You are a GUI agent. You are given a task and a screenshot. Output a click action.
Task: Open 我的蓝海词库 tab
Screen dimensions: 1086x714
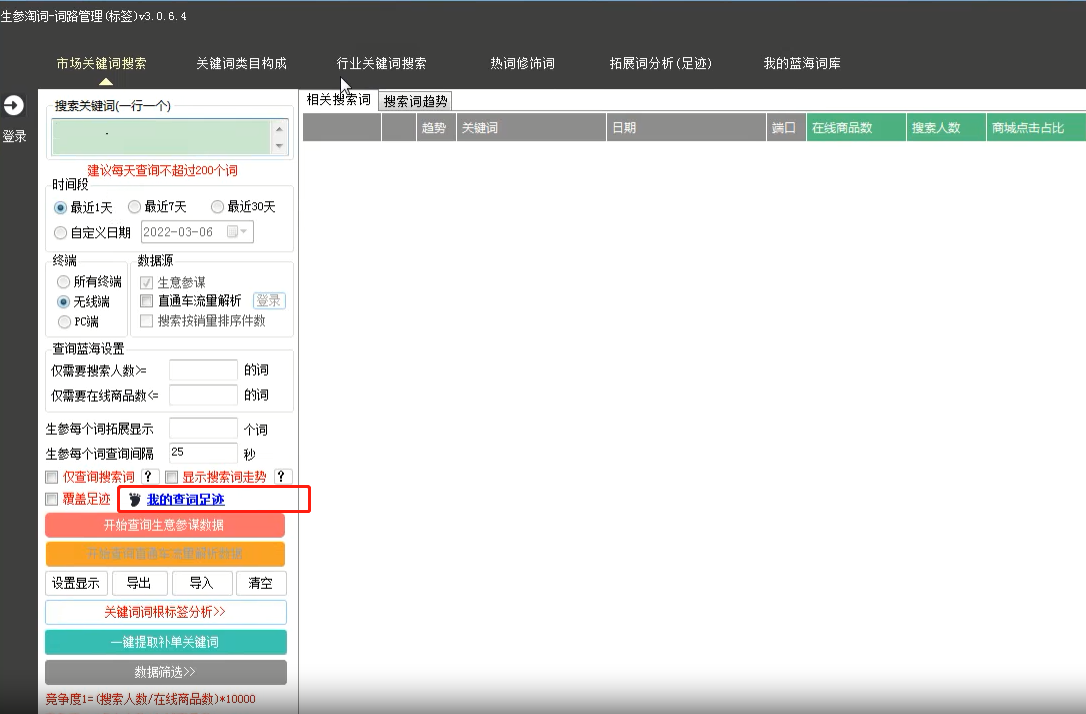pyautogui.click(x=802, y=64)
